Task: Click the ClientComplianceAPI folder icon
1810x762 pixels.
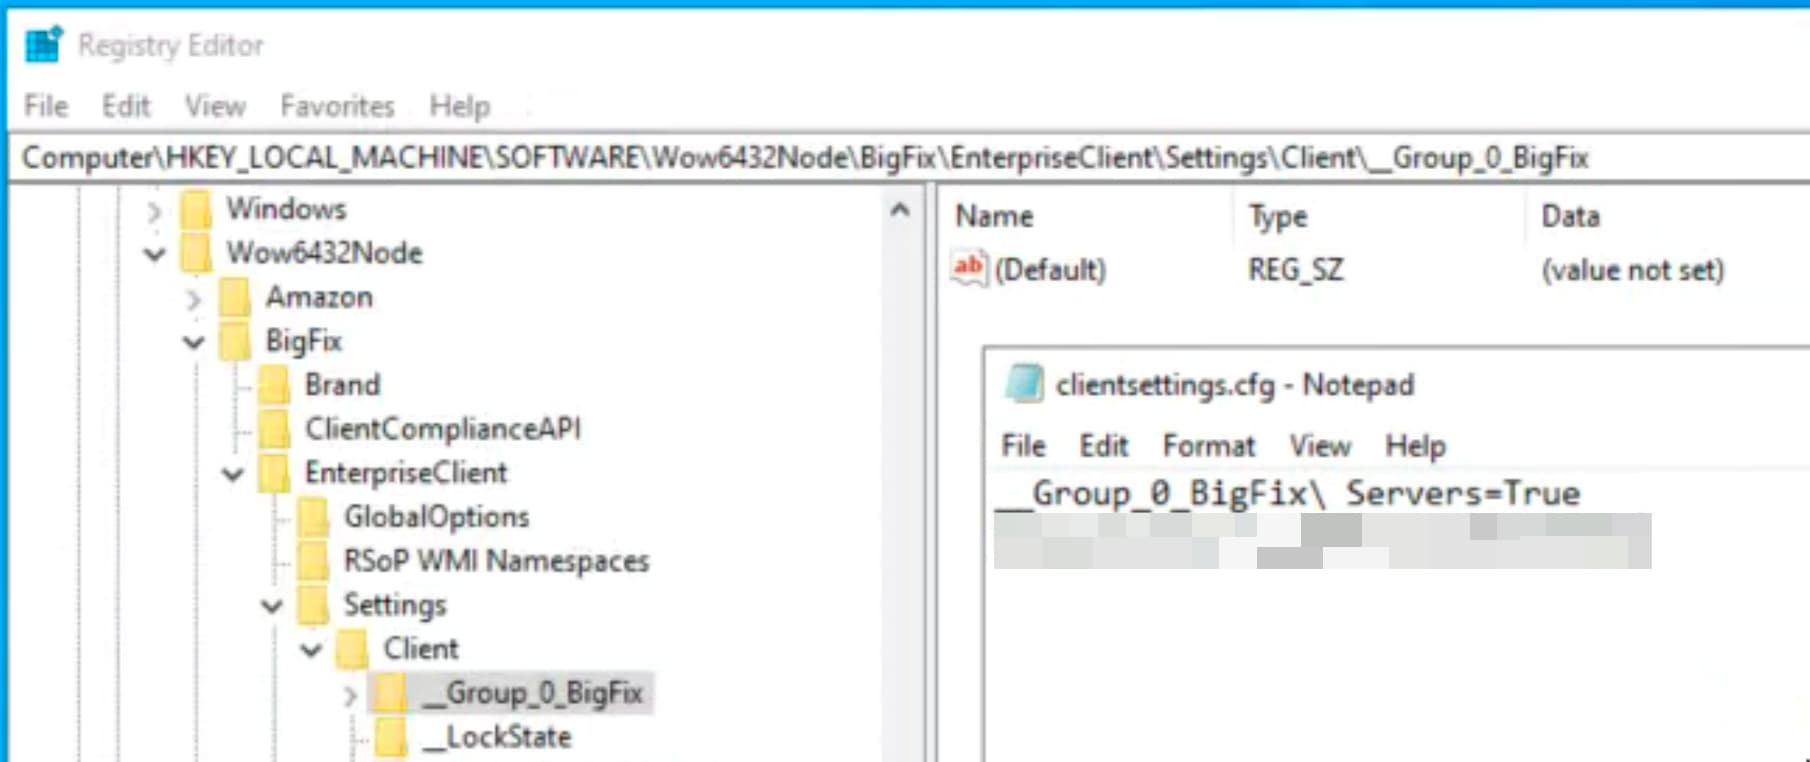Action: 274,429
